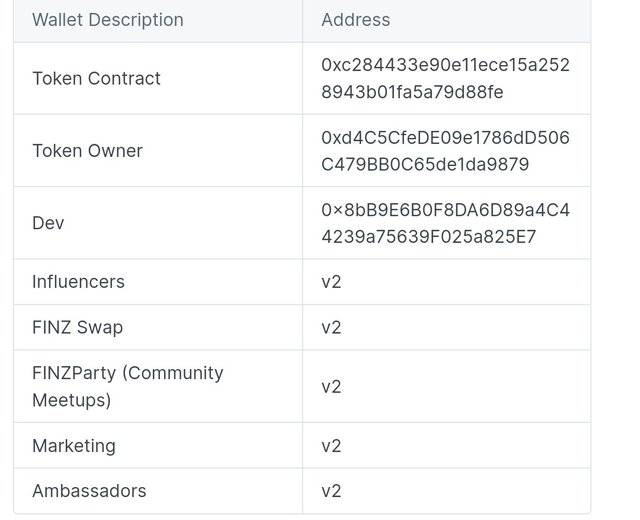640x520 pixels.
Task: Select the FINZ Swap row label
Action: point(77,327)
